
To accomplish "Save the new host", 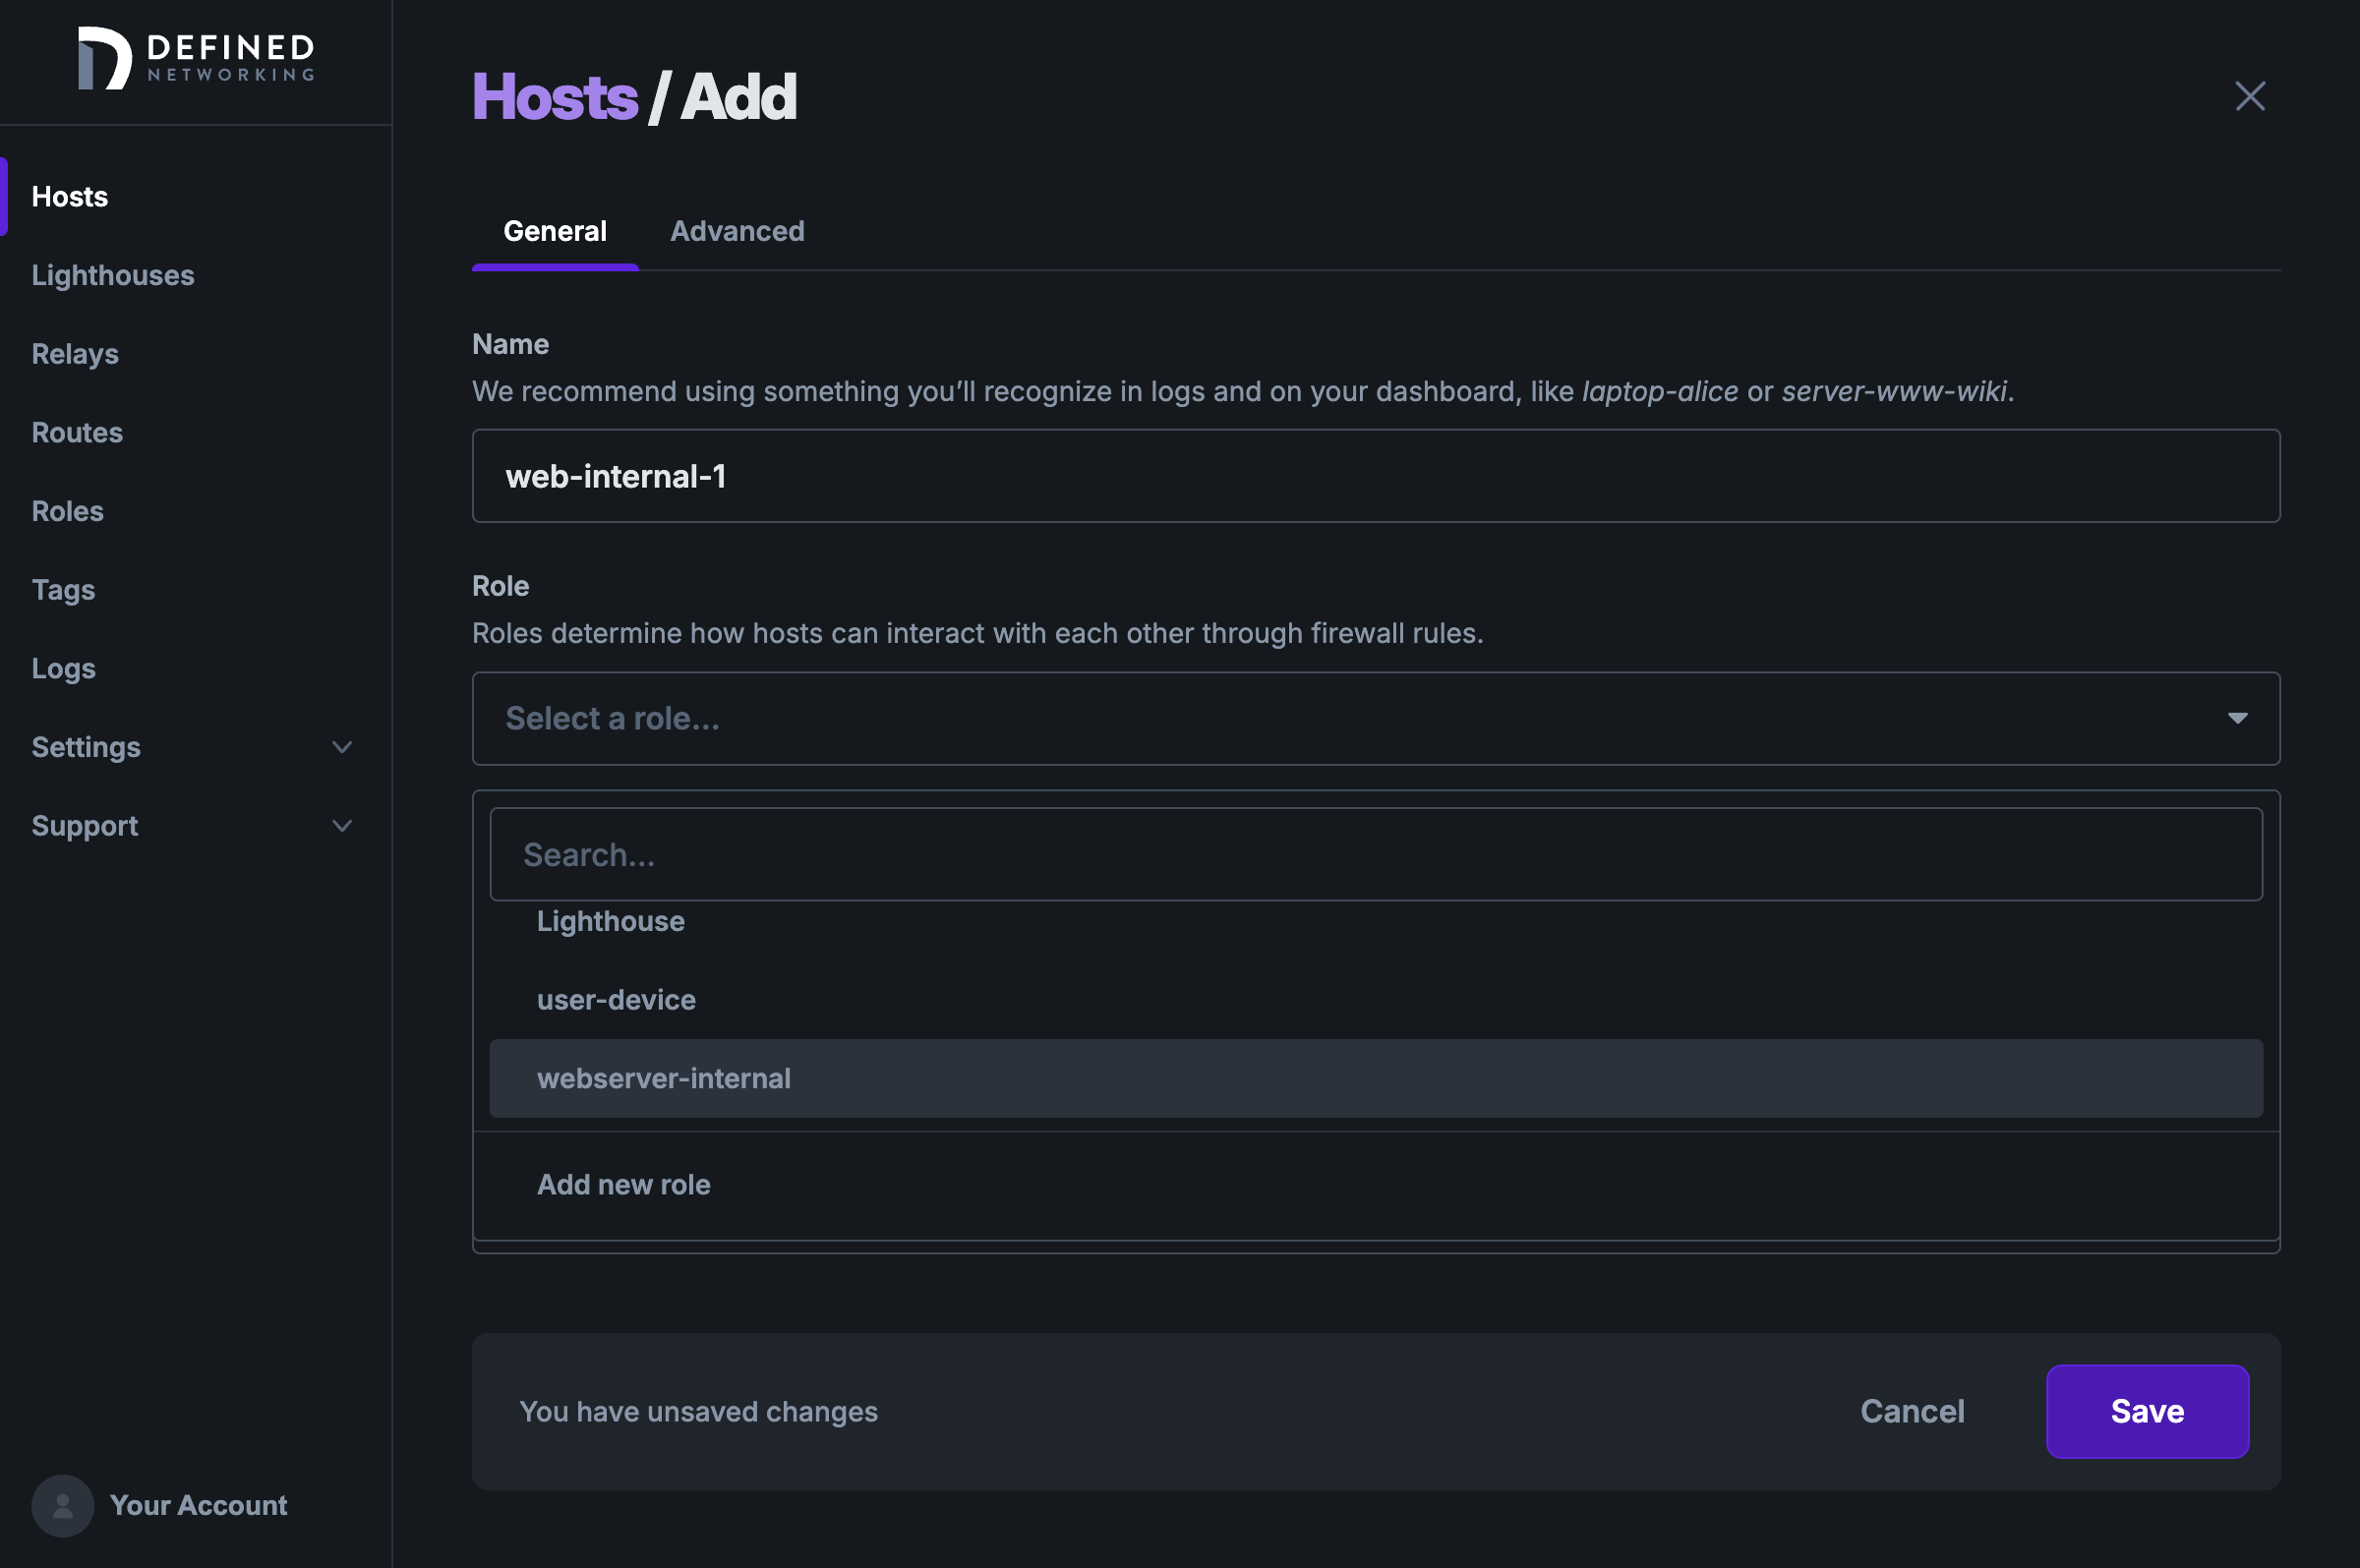I will coord(2147,1411).
